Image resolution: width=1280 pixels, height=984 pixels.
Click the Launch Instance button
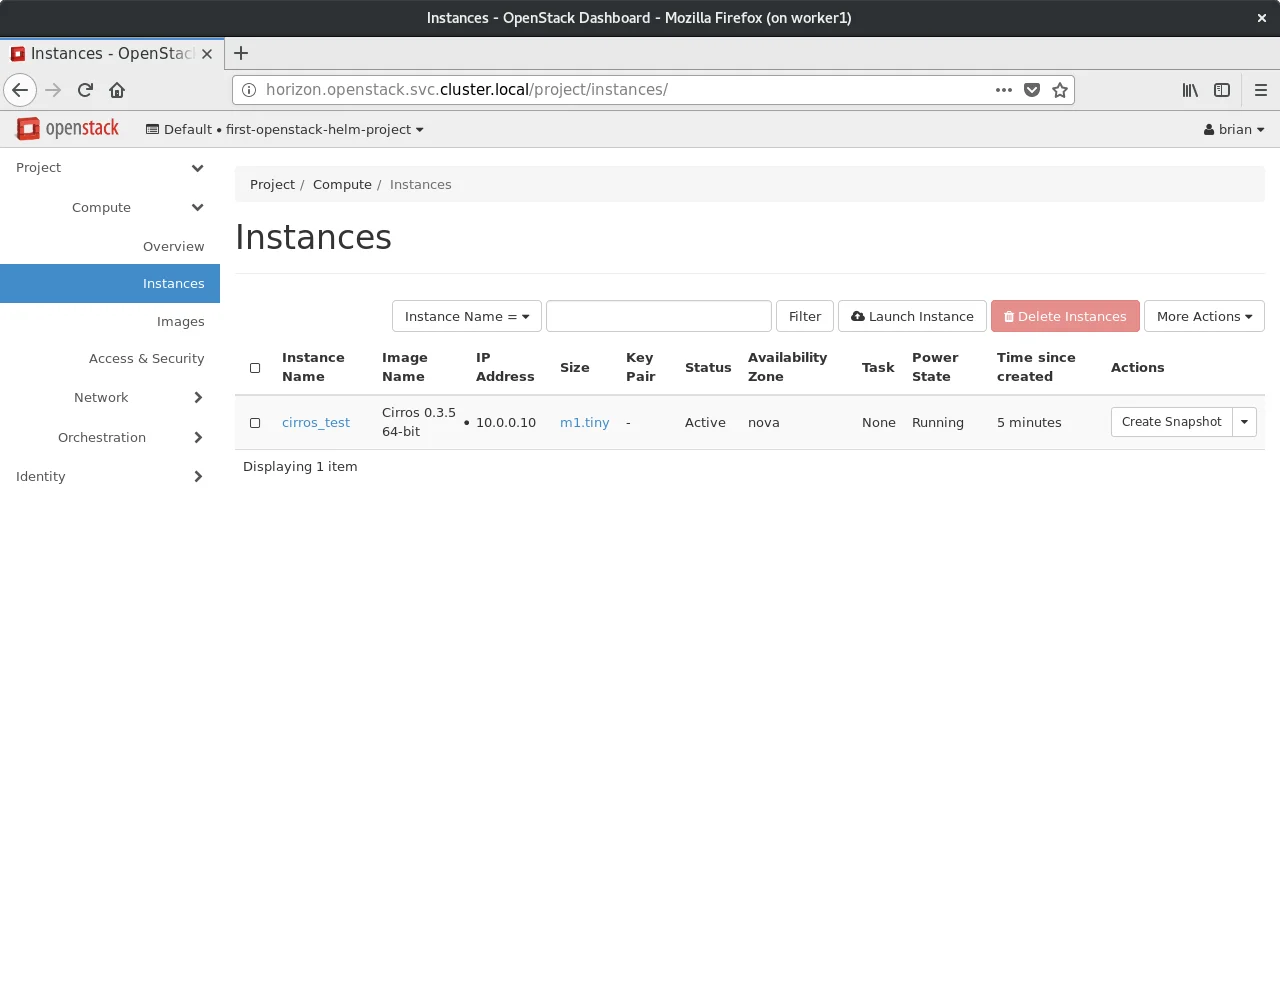[912, 316]
